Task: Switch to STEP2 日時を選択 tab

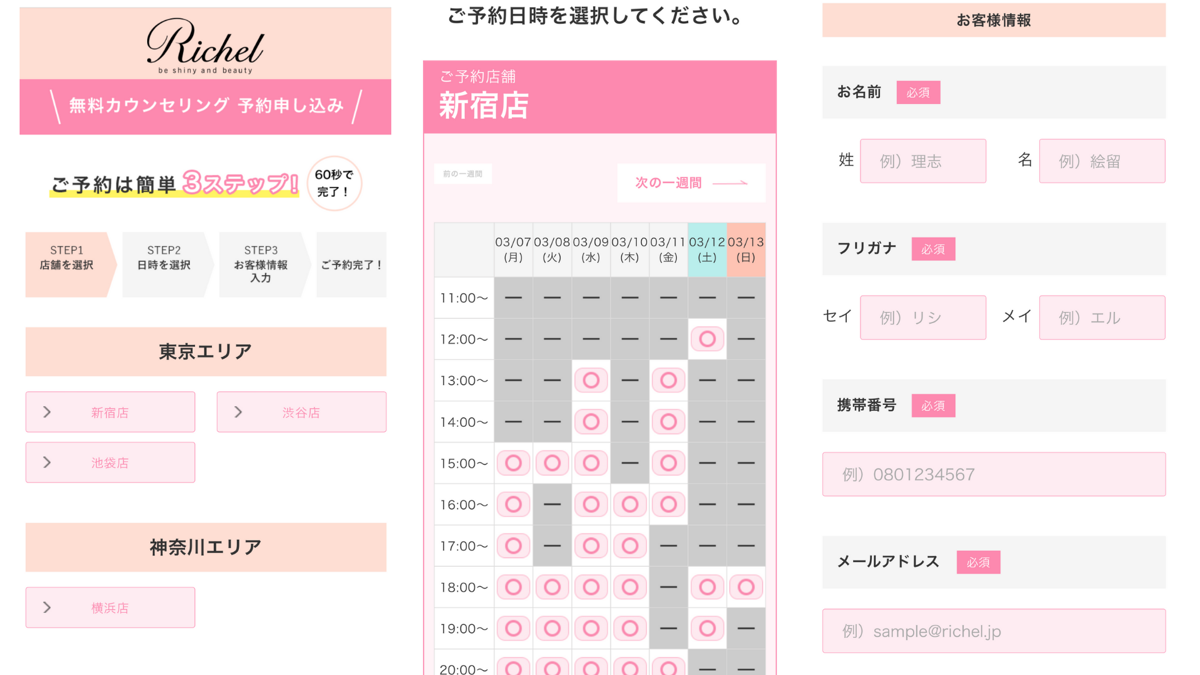Action: pos(164,265)
